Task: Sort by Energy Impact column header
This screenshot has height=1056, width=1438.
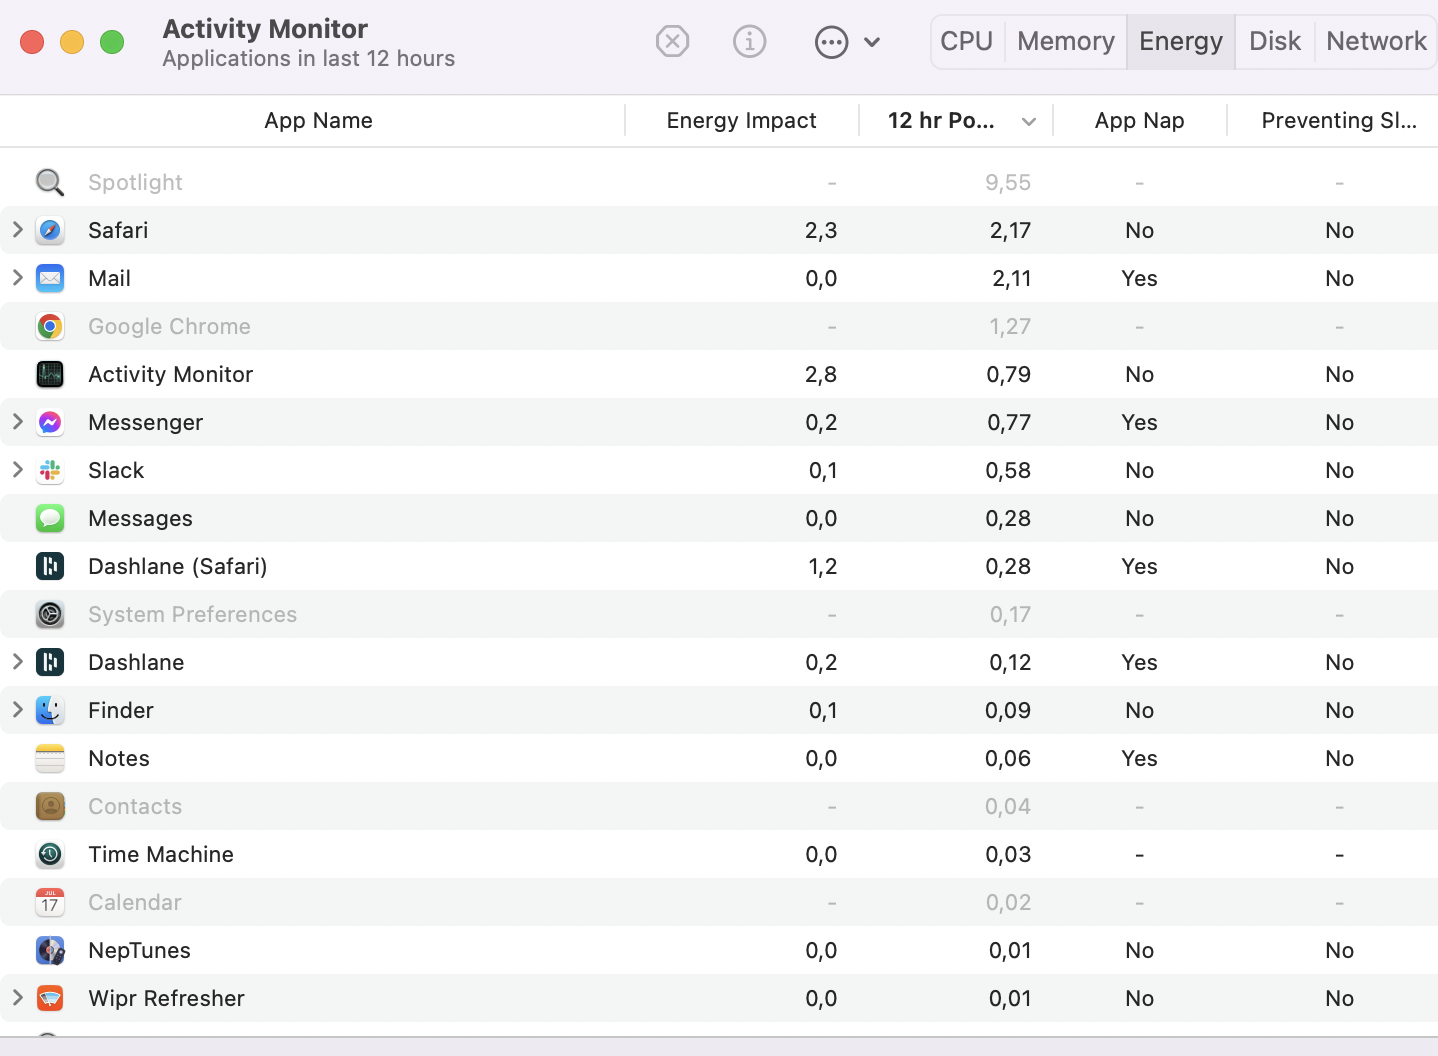Action: 741,121
